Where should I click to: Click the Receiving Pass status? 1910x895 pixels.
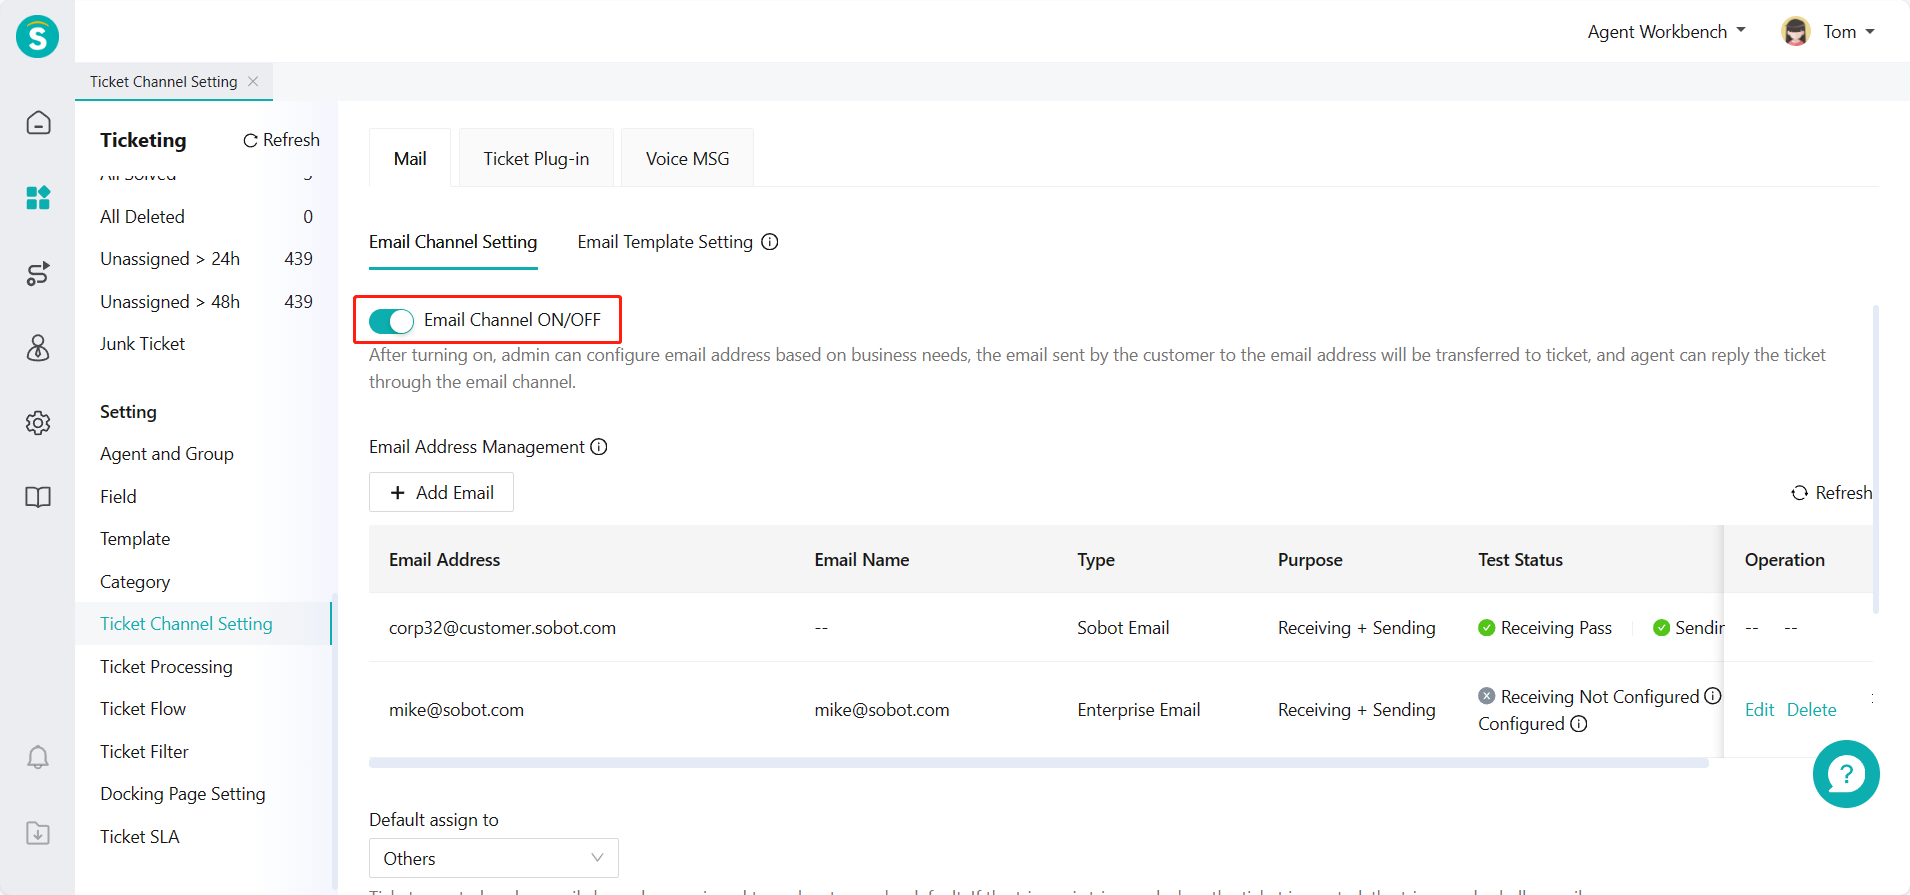pos(1545,628)
